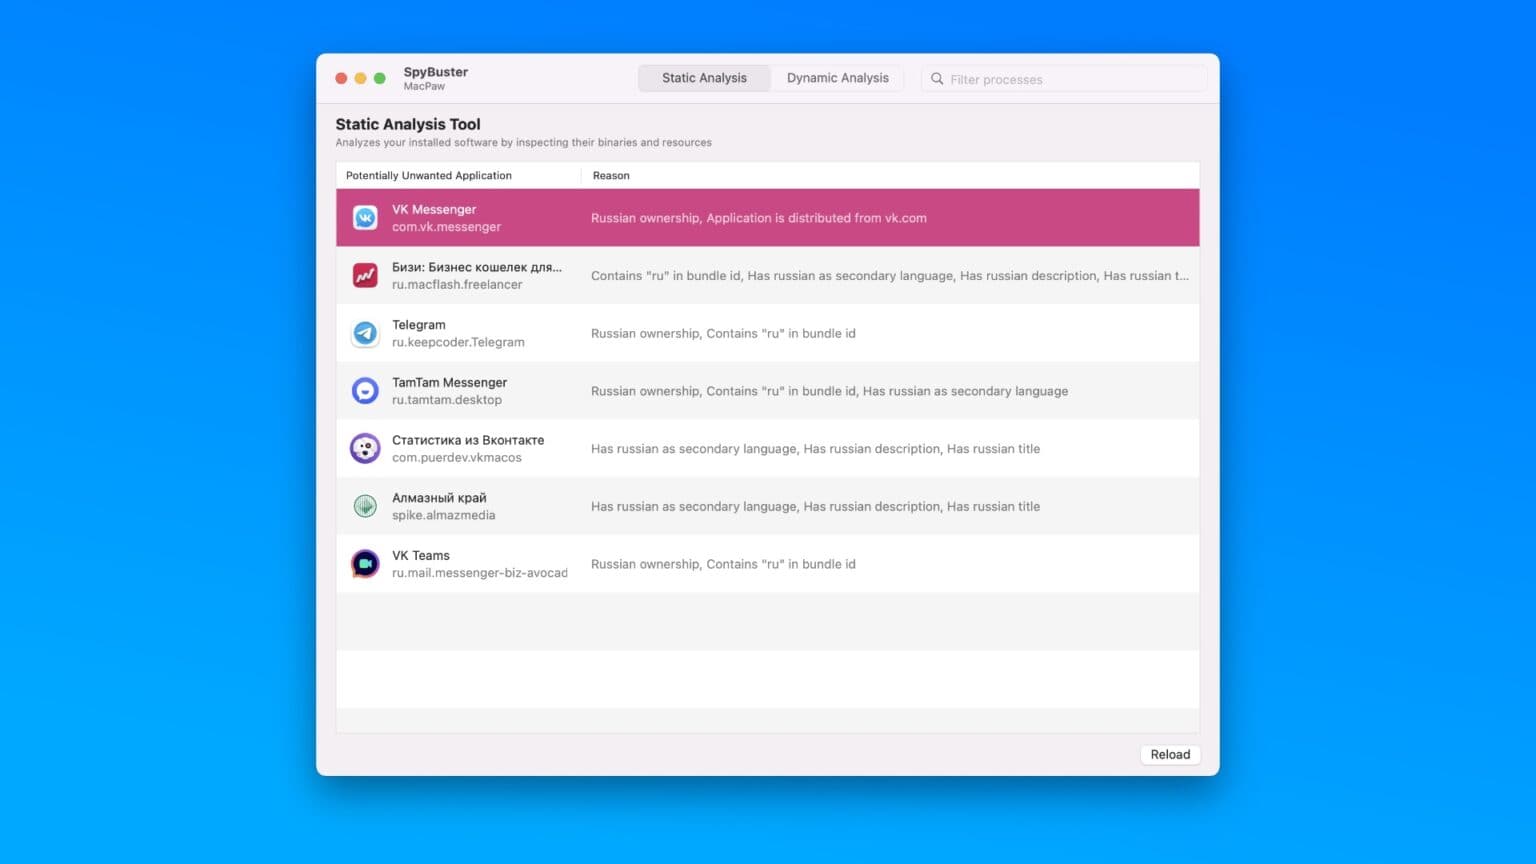Click inside the Filter processes field
Screen dimensions: 1536x864
pos(1070,79)
